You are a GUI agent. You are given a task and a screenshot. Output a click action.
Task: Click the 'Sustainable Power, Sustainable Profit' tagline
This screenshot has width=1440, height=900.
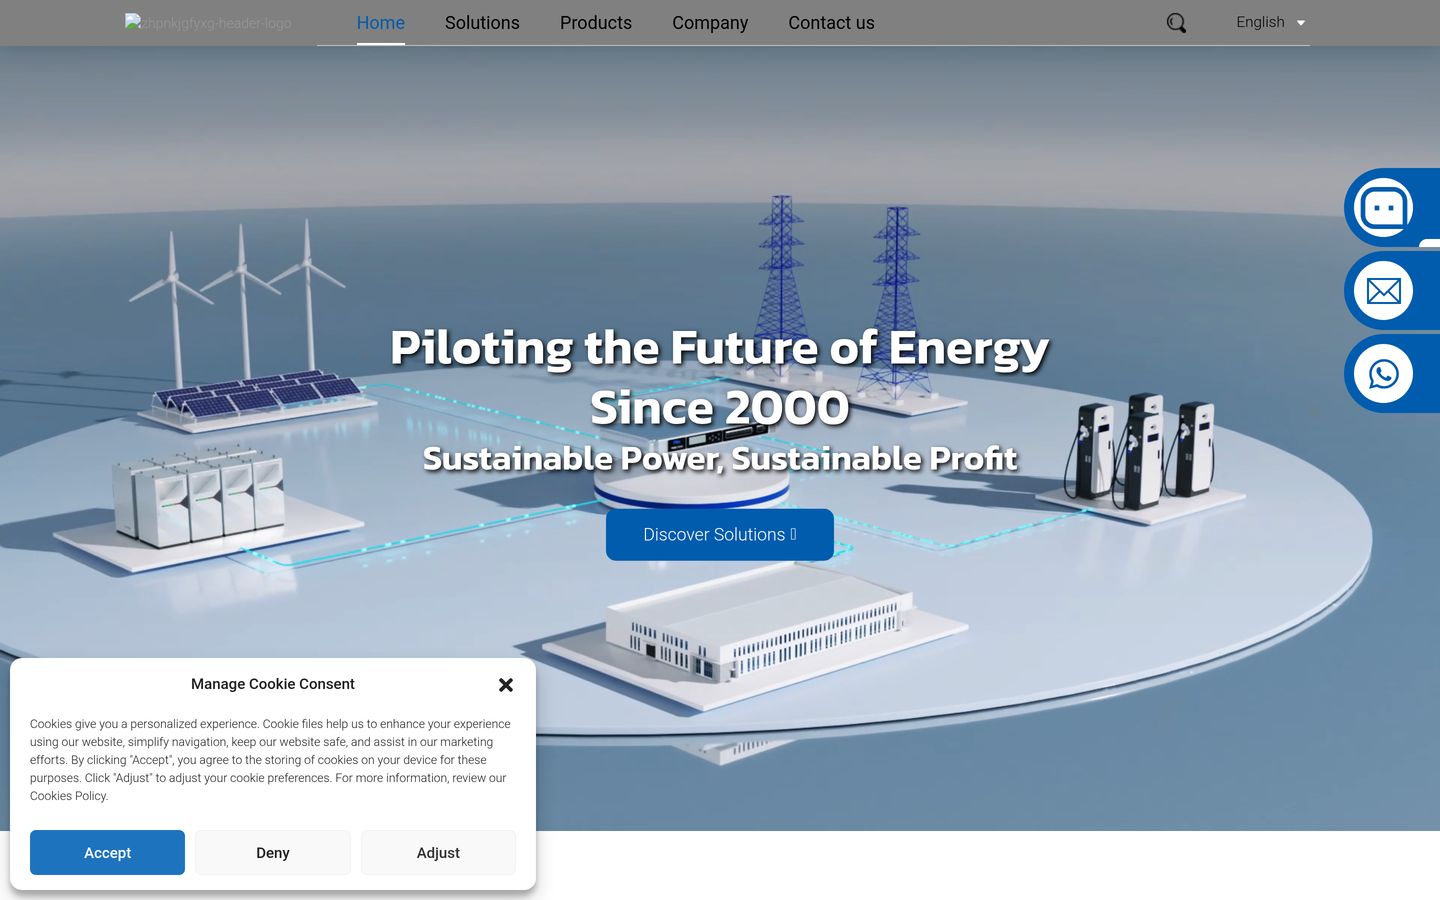coord(720,459)
